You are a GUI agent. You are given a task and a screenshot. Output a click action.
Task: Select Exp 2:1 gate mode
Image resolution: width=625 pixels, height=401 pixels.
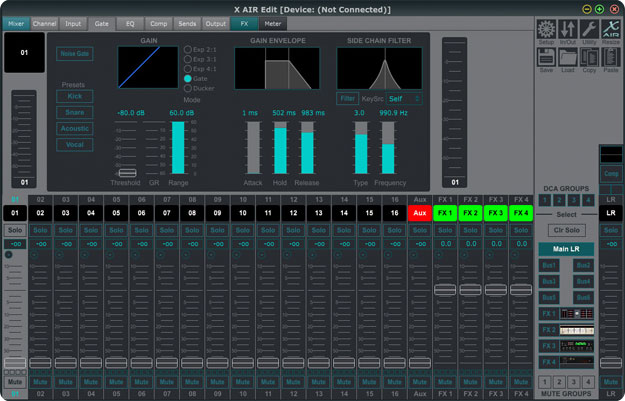[188, 50]
